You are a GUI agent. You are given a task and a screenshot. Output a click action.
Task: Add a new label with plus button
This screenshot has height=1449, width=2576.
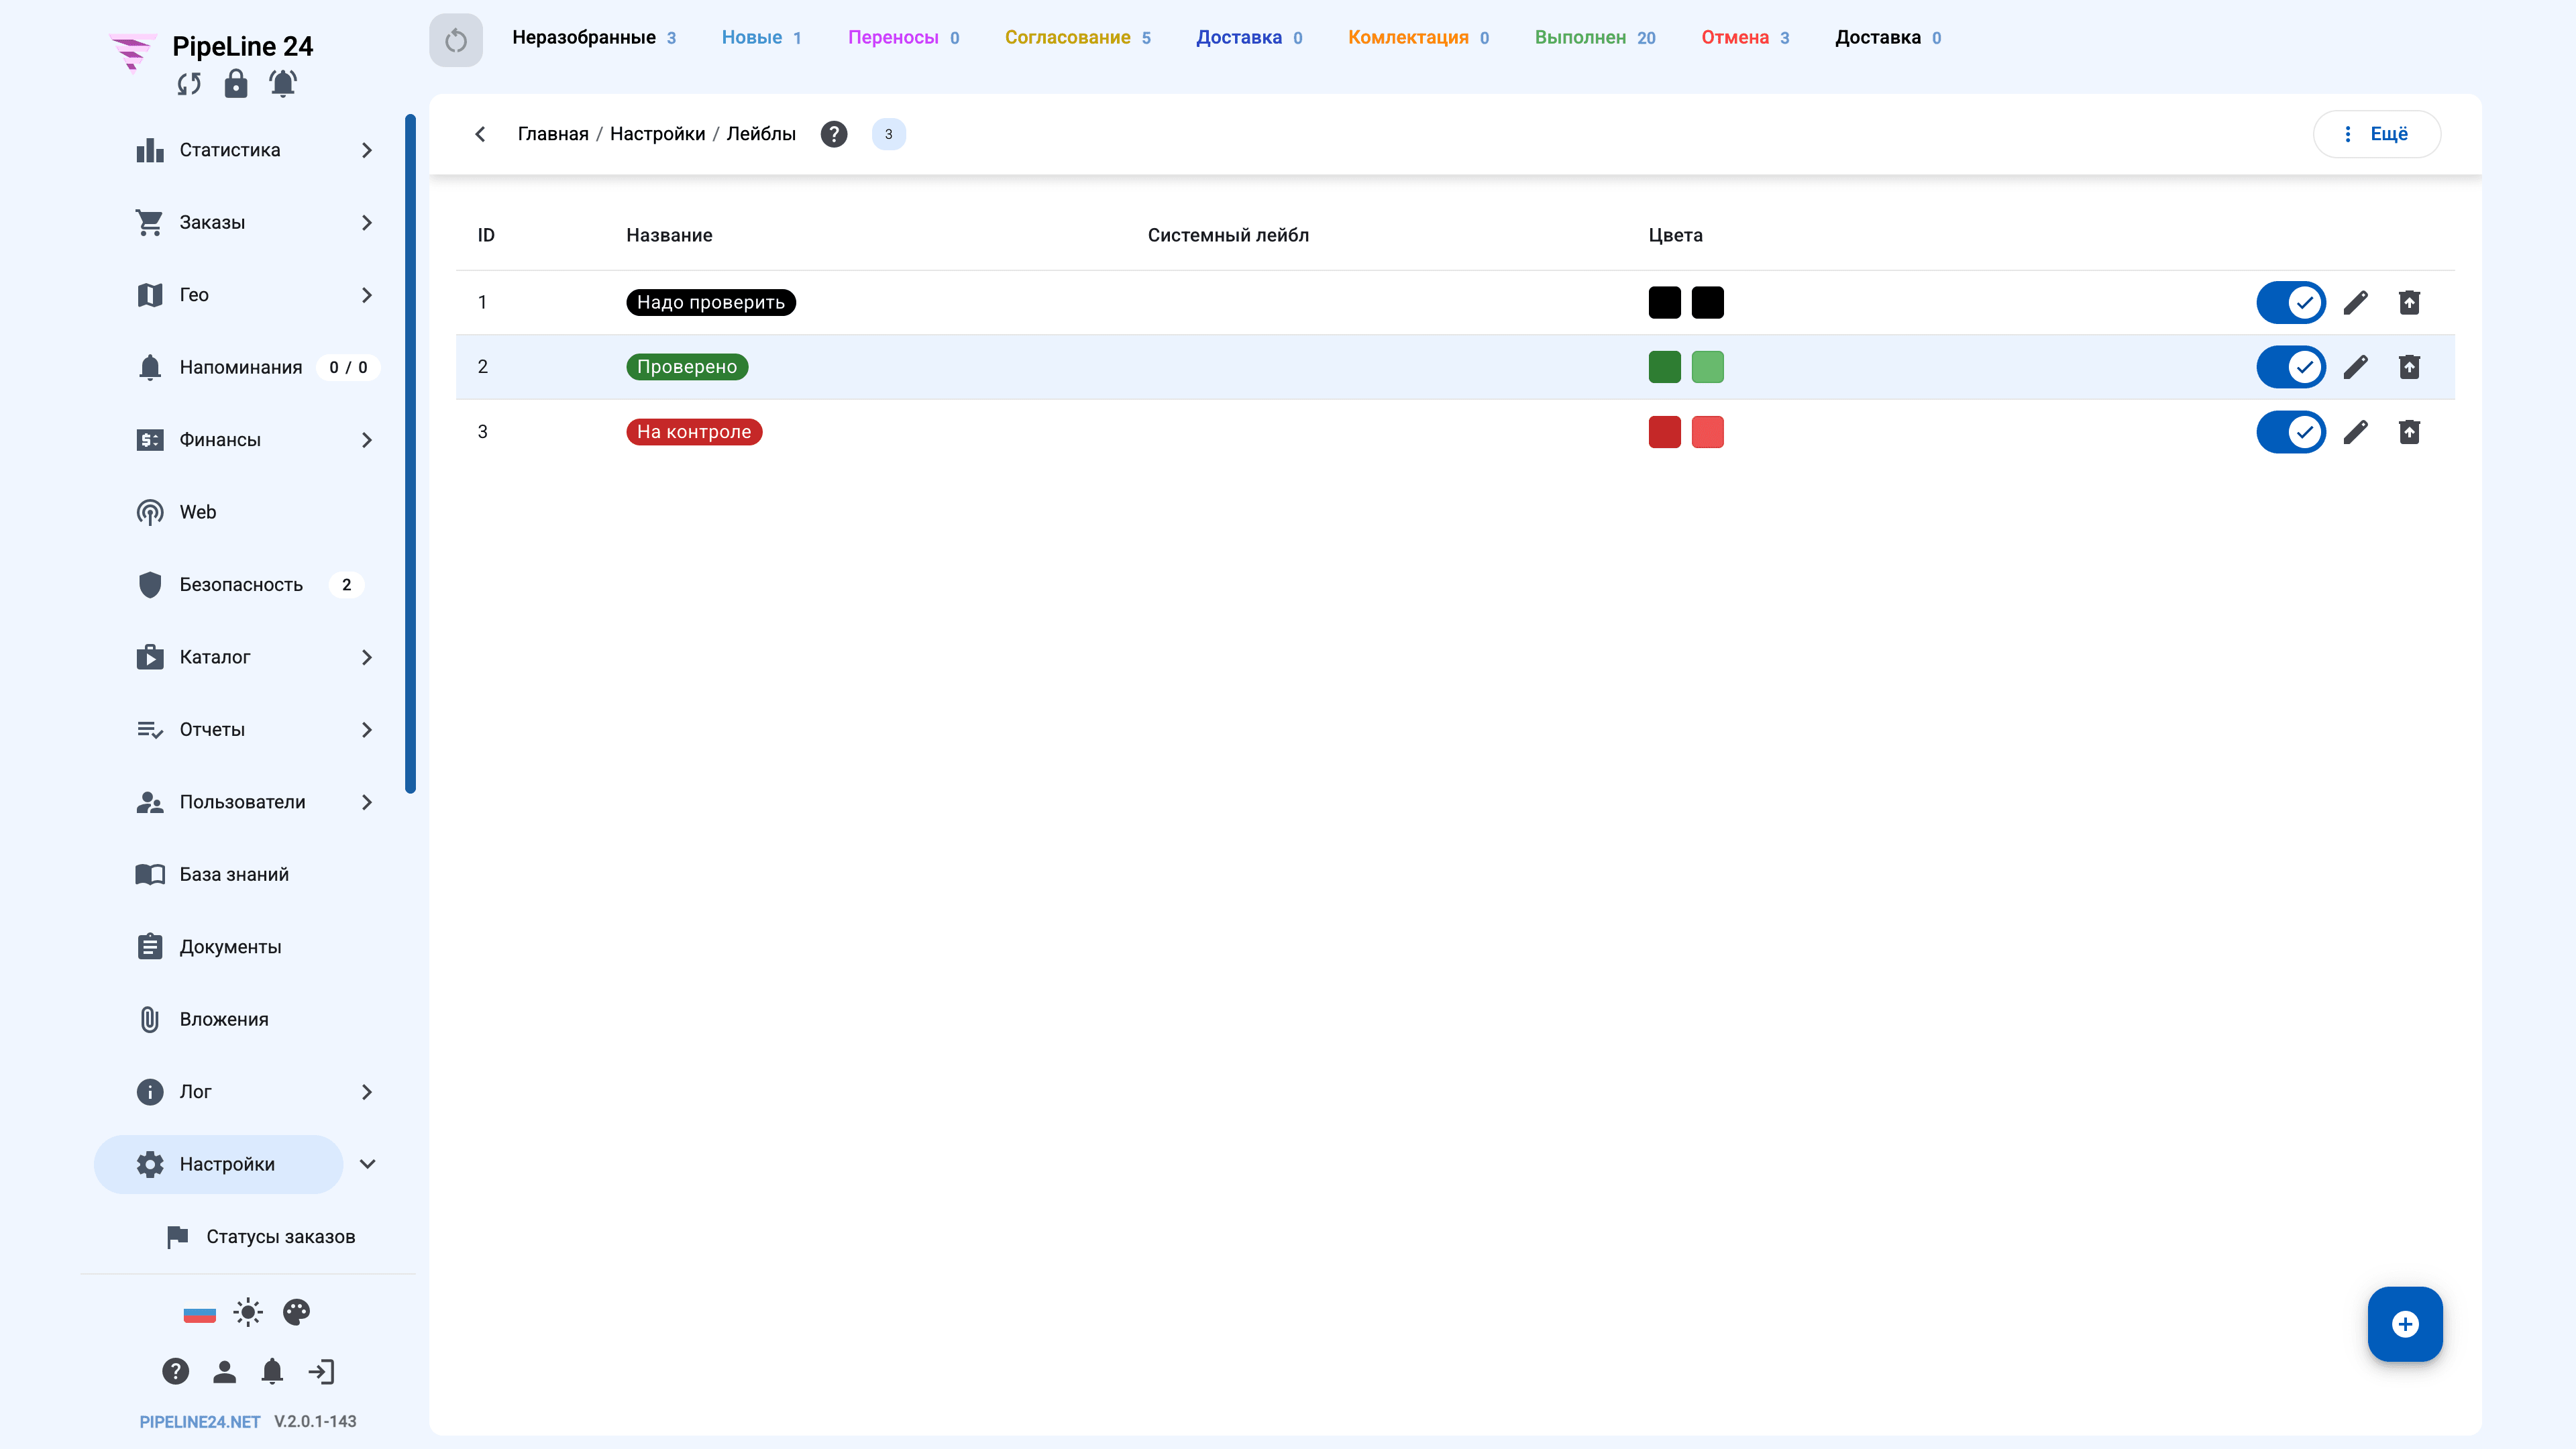[x=2405, y=1324]
